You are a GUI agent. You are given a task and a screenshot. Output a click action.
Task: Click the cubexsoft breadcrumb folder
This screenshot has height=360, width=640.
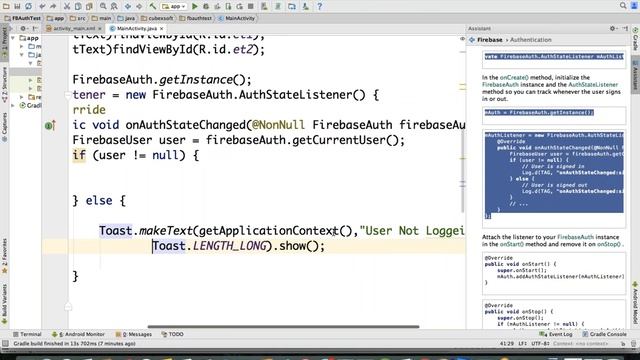157,18
